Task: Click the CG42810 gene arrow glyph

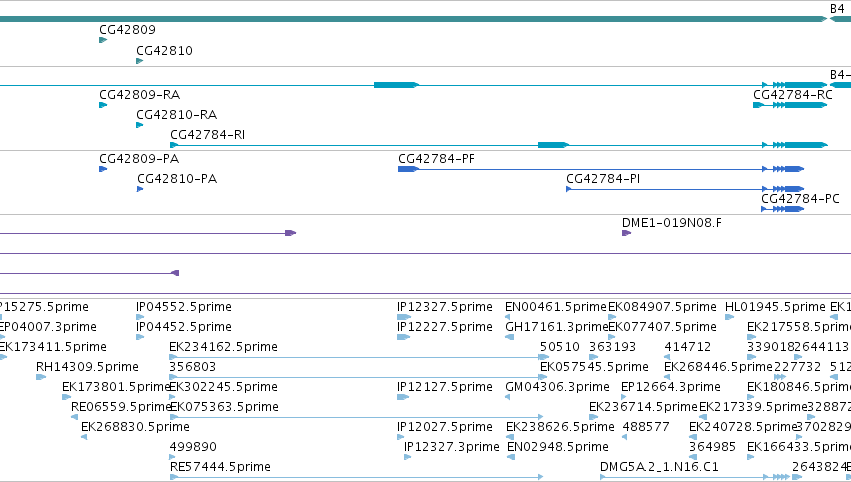Action: pos(139,61)
